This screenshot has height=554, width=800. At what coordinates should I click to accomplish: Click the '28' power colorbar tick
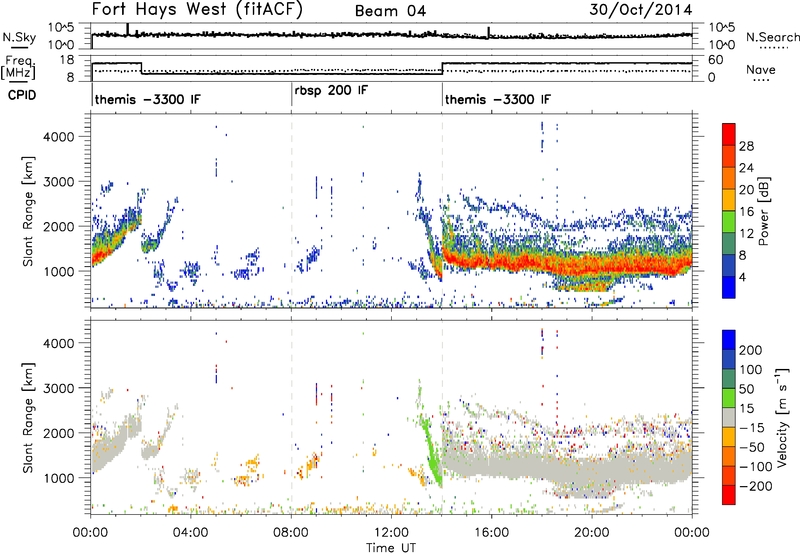pyautogui.click(x=746, y=146)
